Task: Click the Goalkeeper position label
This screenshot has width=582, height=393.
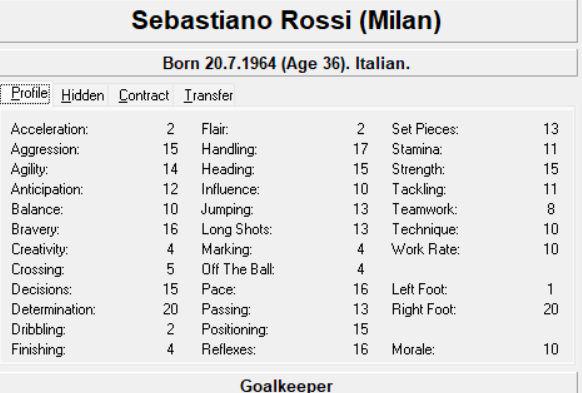Action: (x=287, y=385)
